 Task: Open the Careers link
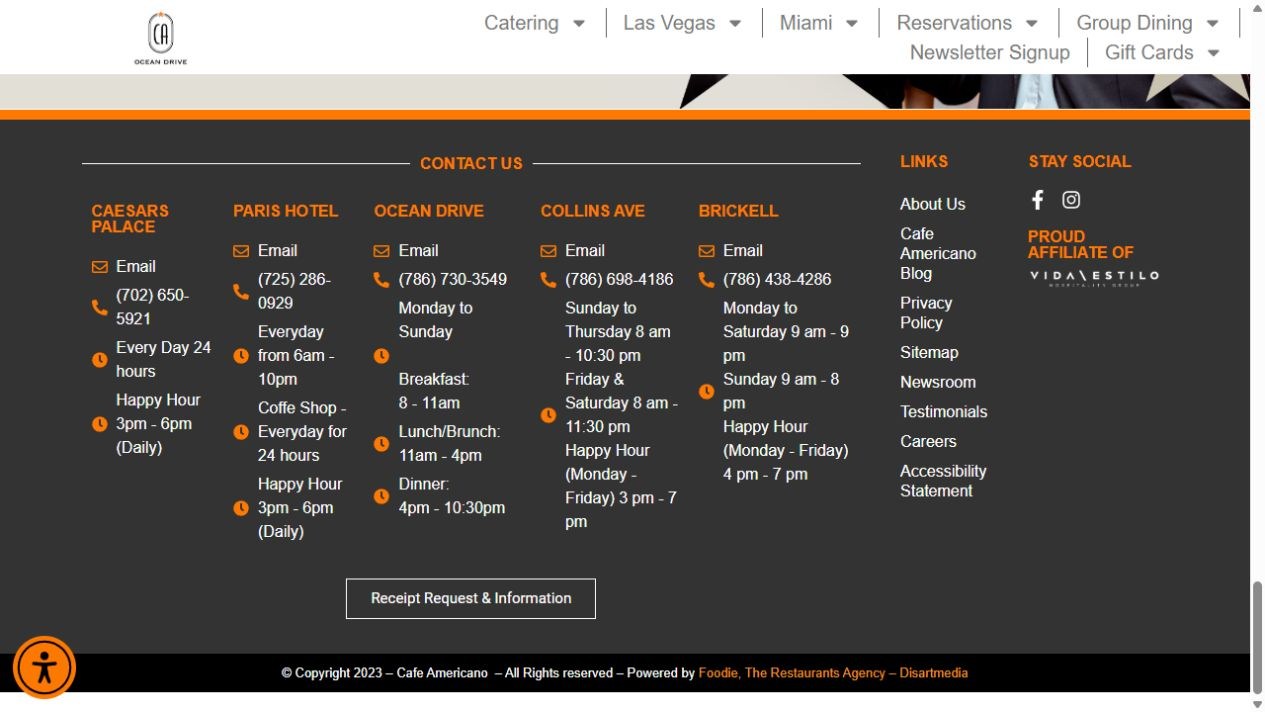click(x=928, y=441)
